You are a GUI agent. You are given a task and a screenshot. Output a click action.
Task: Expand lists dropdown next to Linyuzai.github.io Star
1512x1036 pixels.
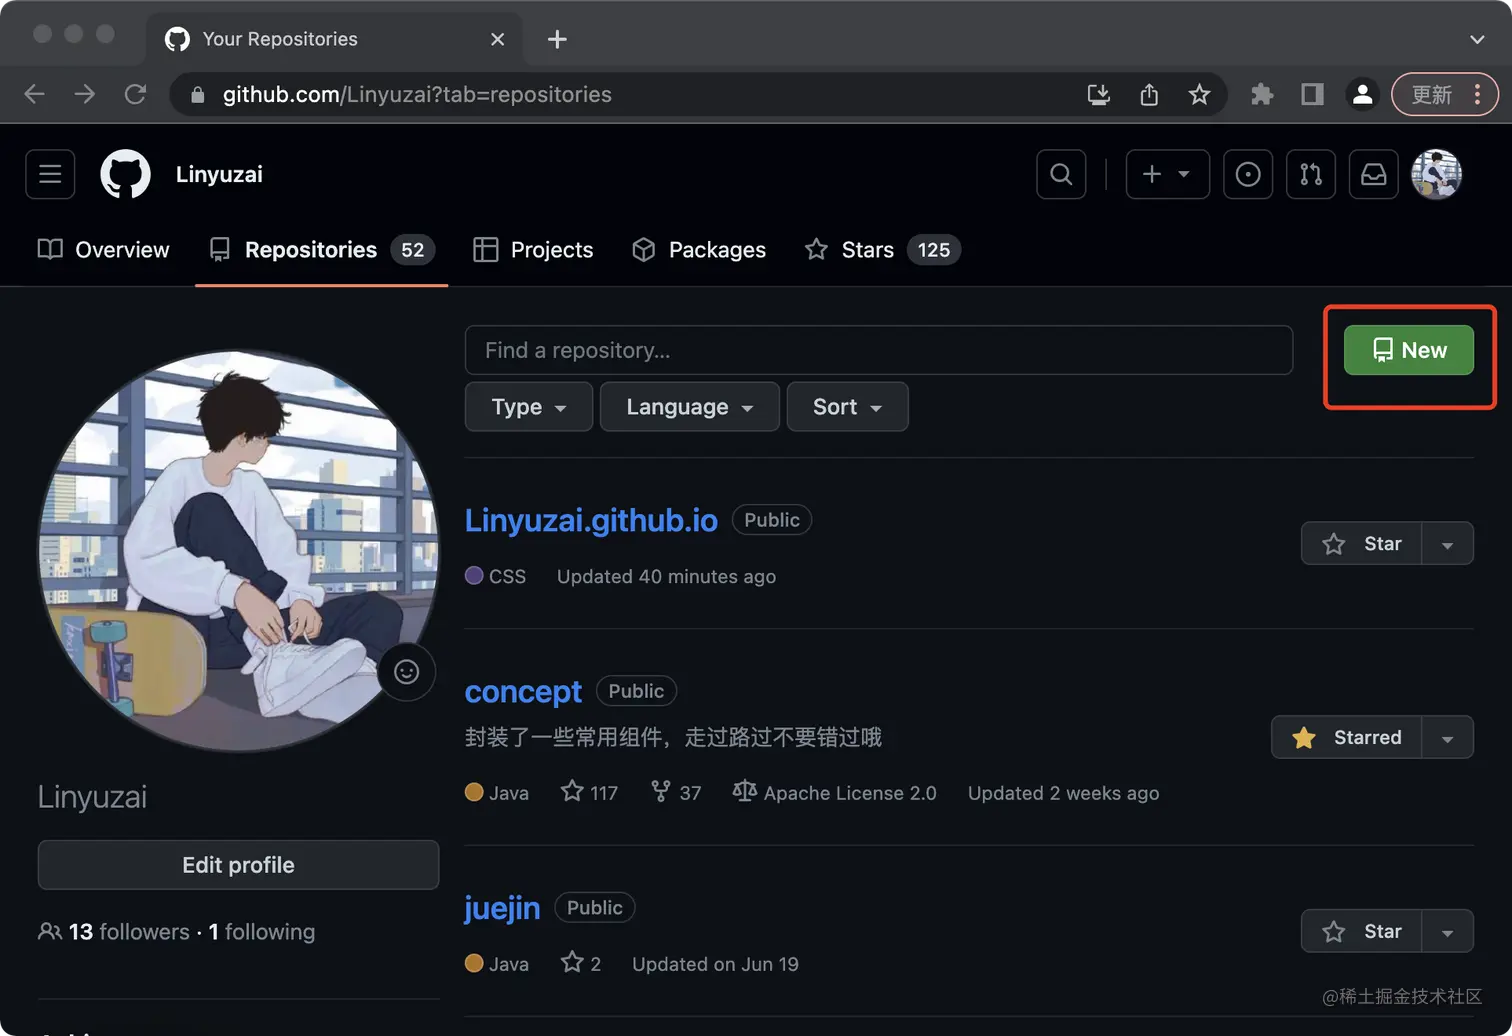pos(1447,544)
